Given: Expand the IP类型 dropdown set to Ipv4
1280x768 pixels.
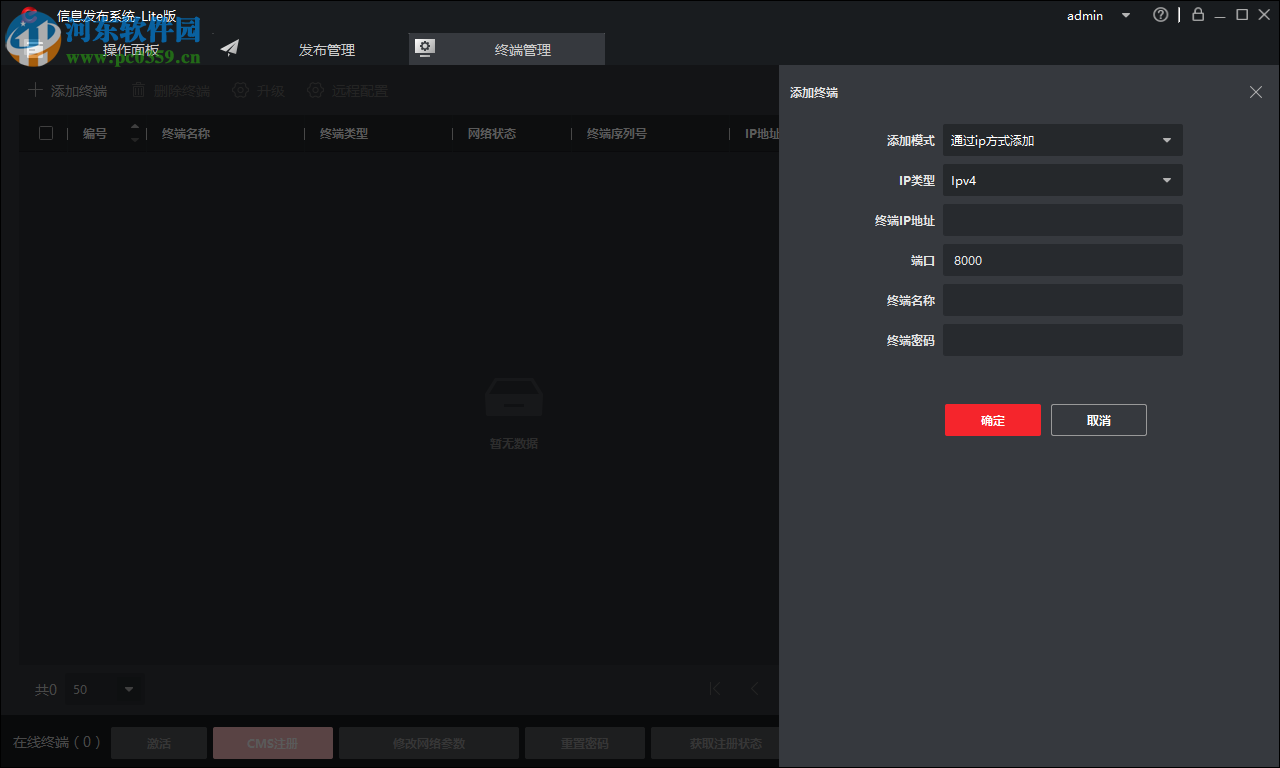Looking at the screenshot, I should click(1062, 180).
